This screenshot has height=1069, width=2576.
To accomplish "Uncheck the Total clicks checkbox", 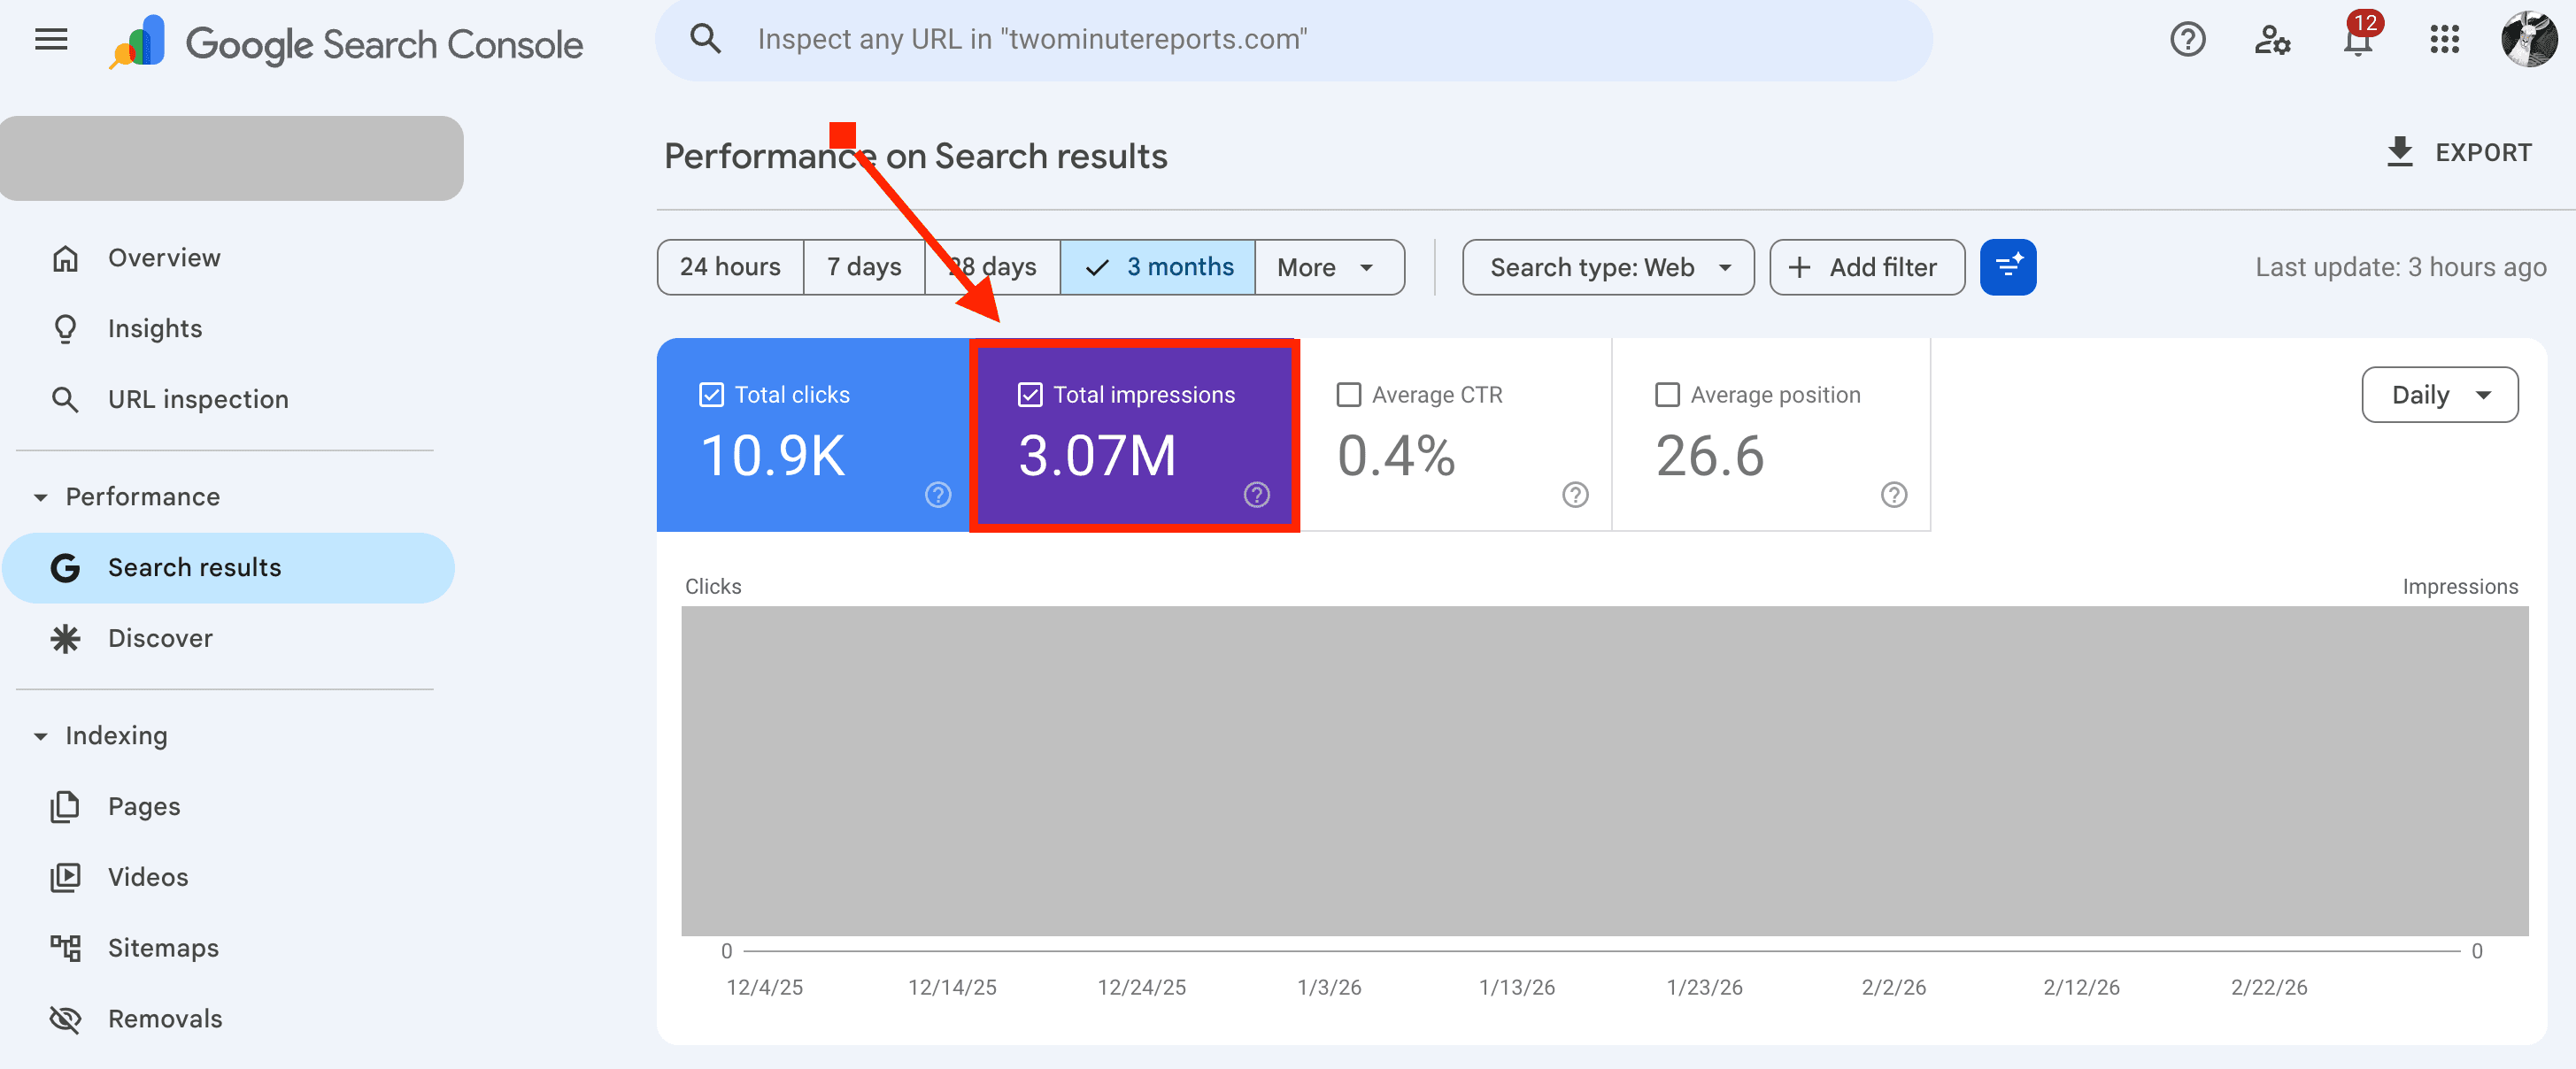I will (x=711, y=395).
